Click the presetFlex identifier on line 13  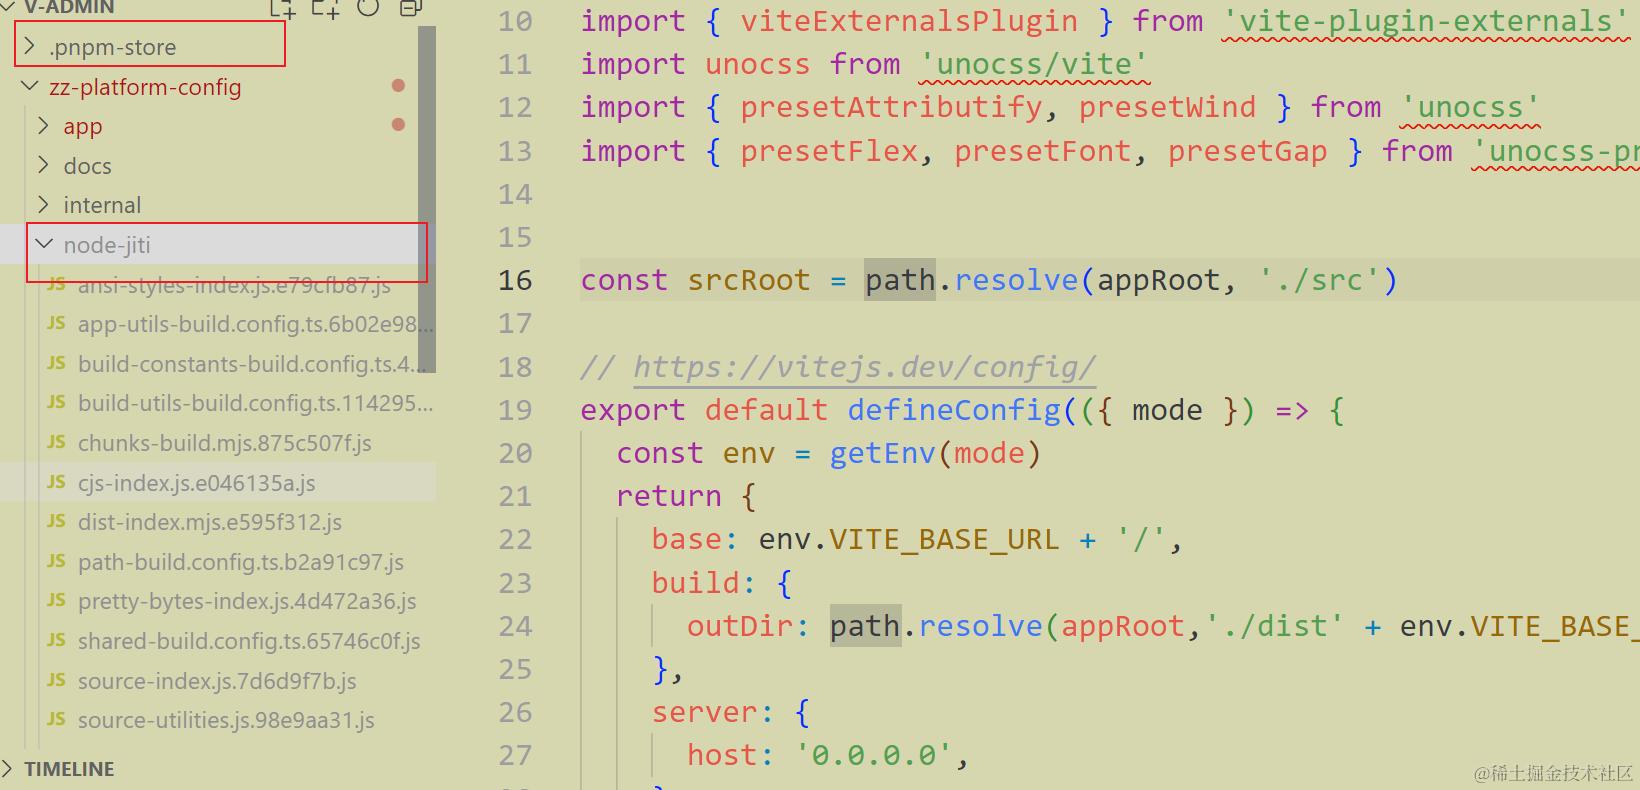[x=829, y=151]
